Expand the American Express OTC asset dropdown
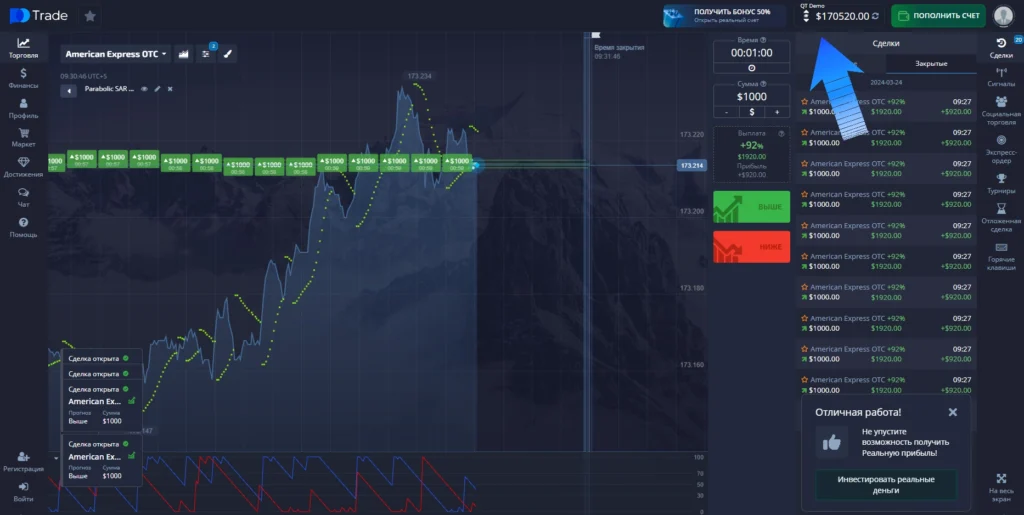The width and height of the screenshot is (1024, 515). coord(115,54)
